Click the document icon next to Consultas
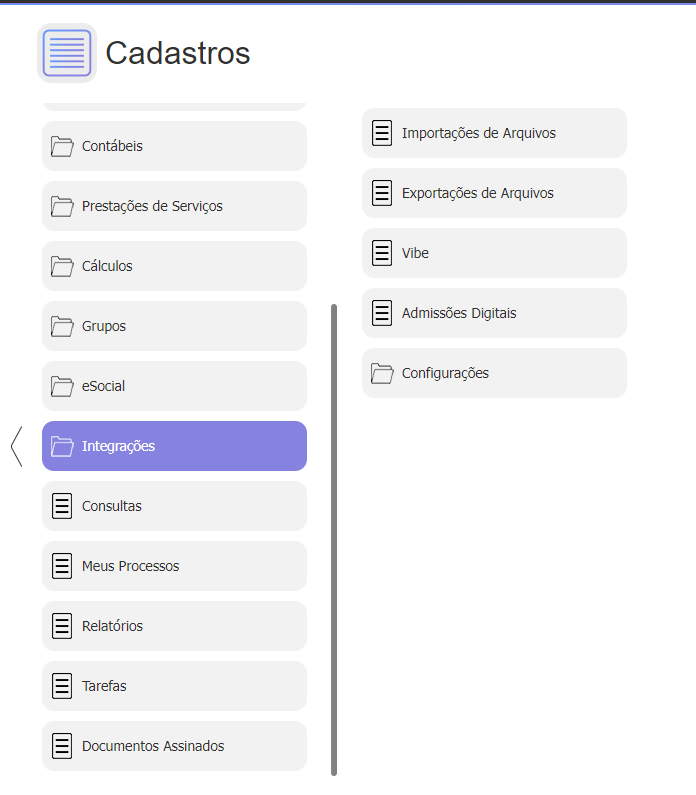Screen dimensions: 696x795 point(62,506)
